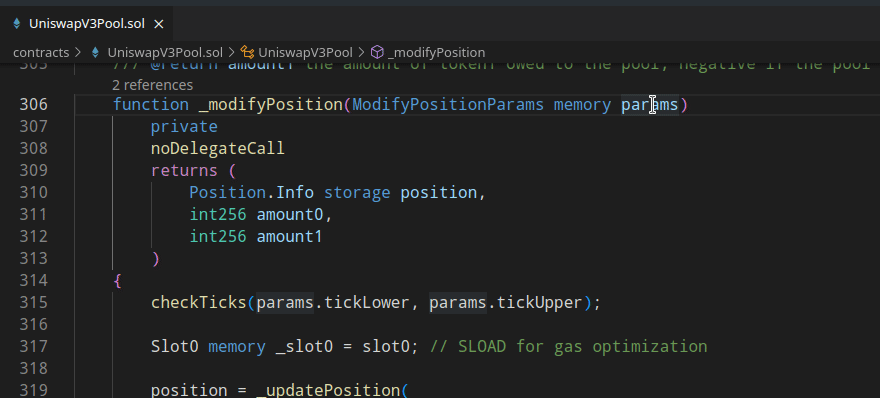Click the function keyword on line 306
Viewport: 880px width, 398px height.
pos(151,105)
